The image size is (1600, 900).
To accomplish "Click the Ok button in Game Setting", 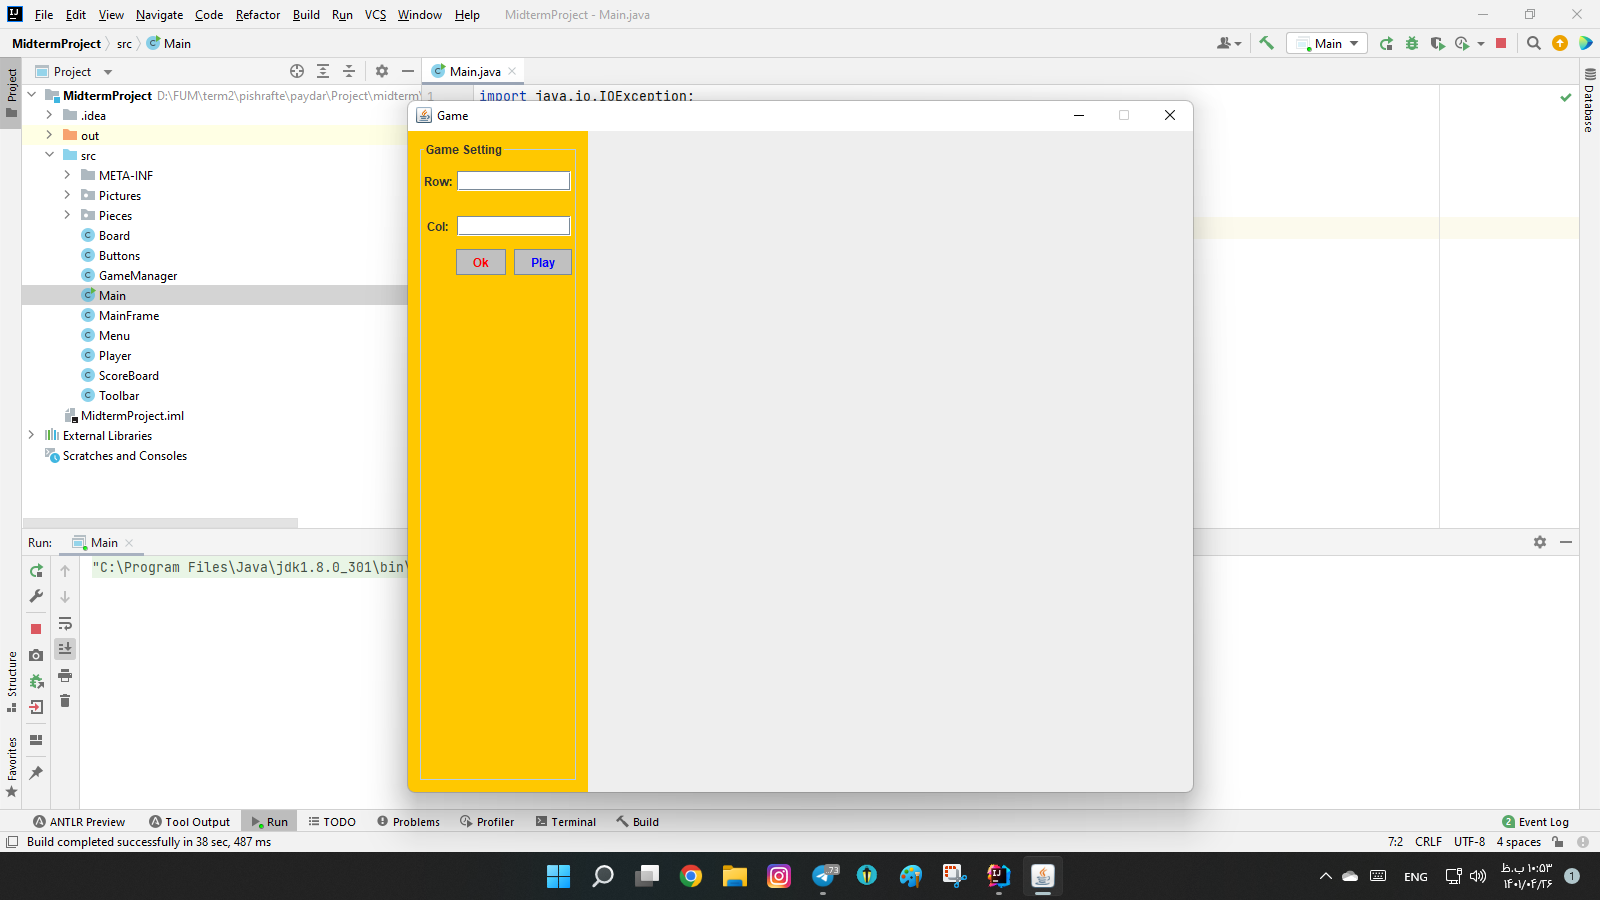I will click(x=480, y=262).
